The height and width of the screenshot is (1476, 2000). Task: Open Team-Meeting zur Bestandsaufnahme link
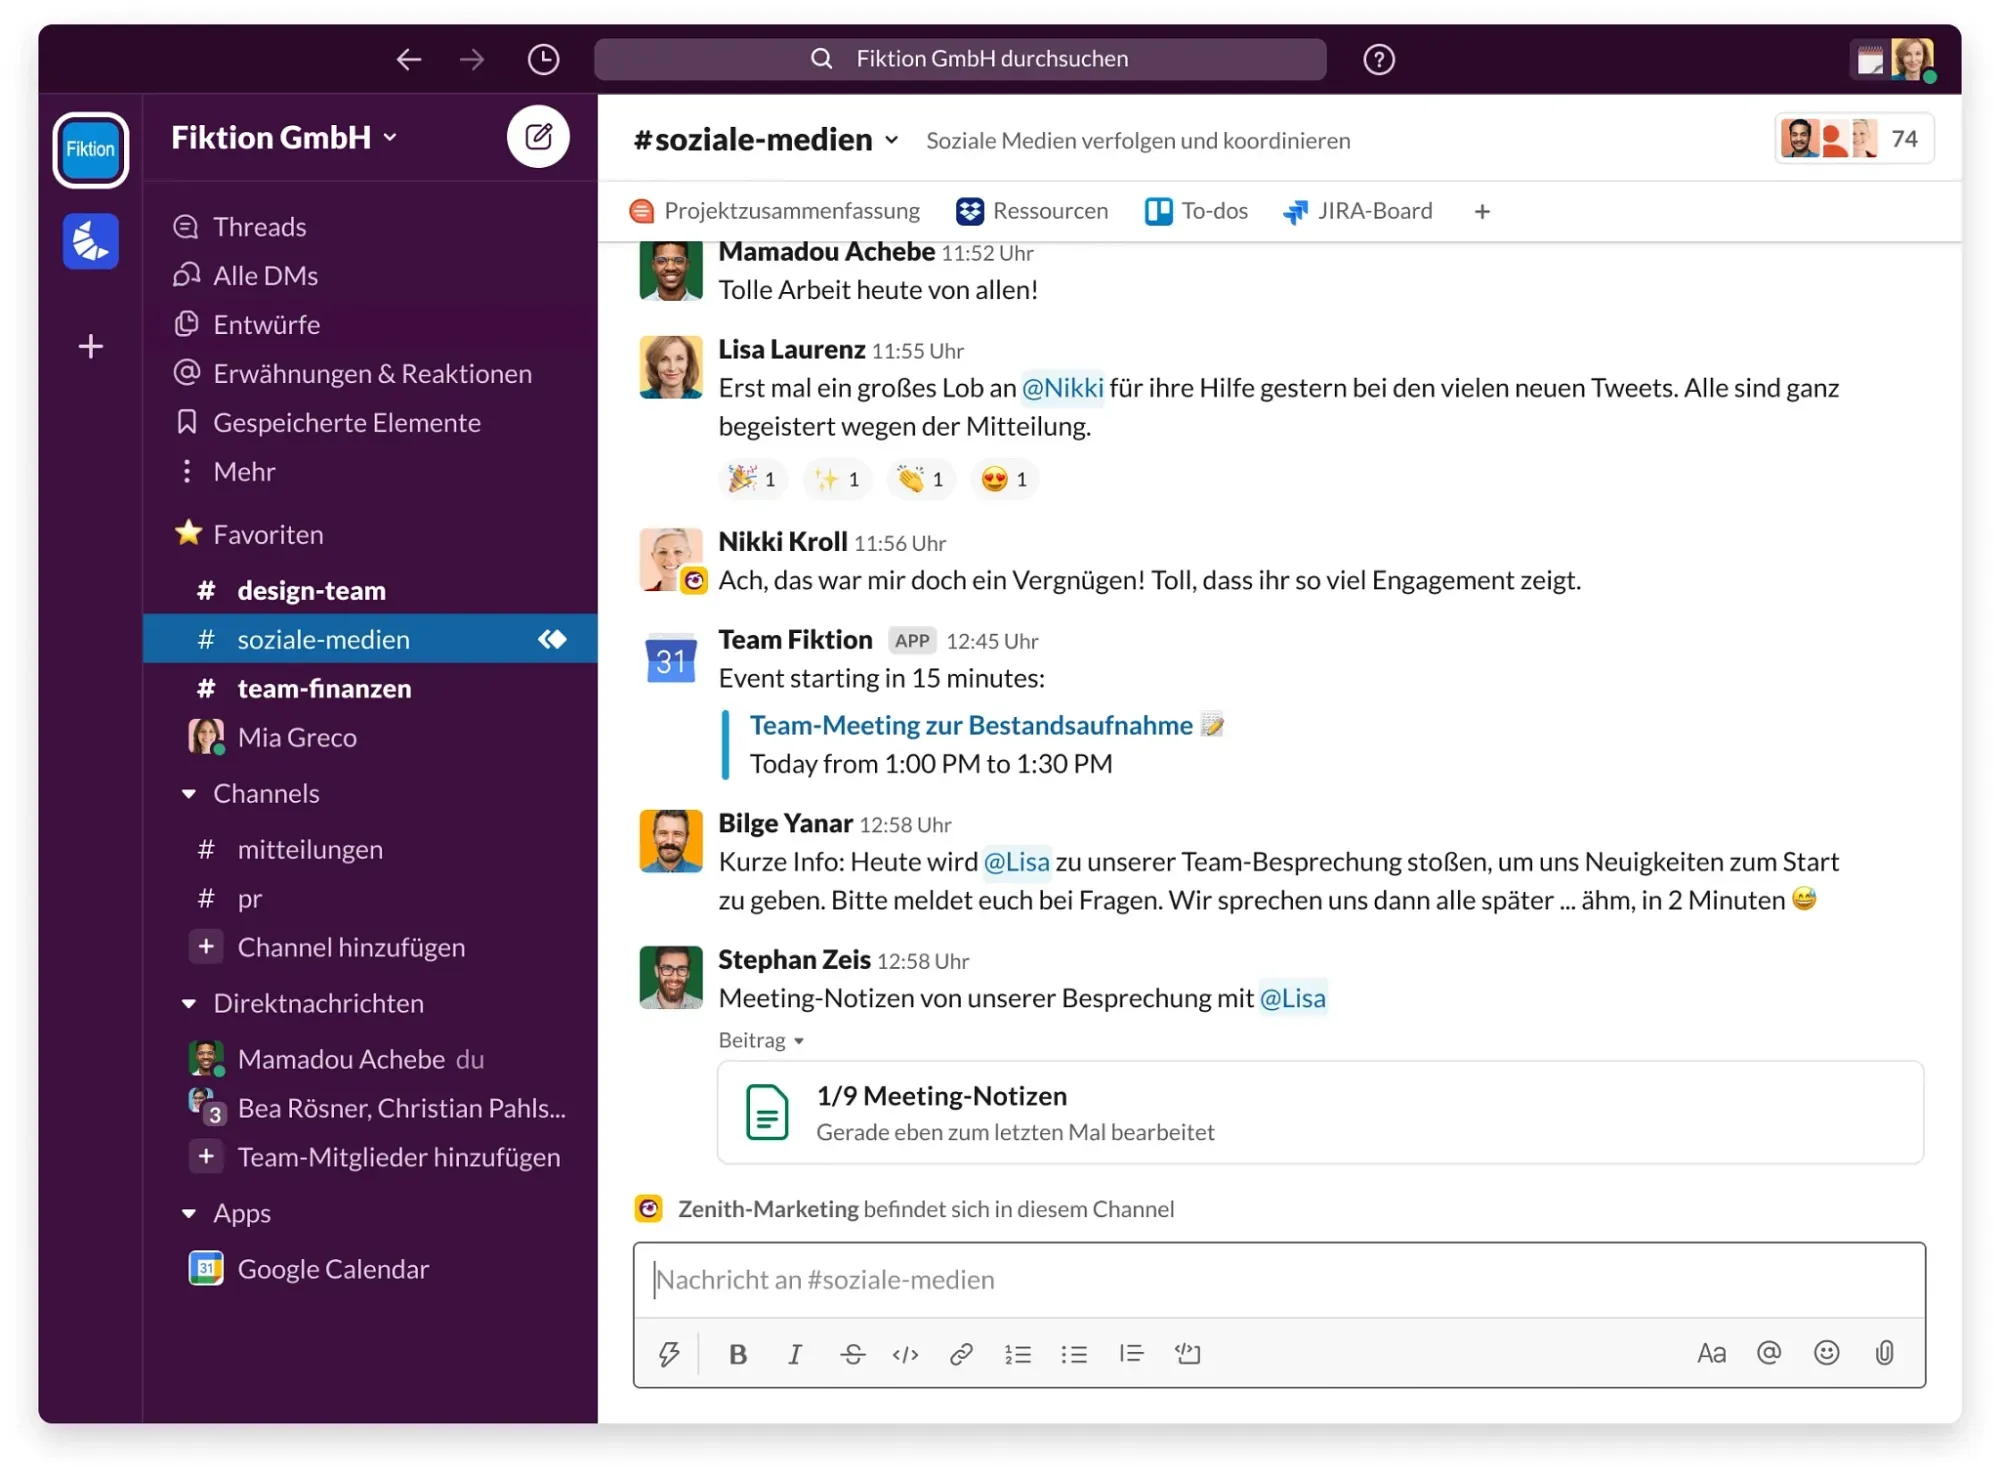point(970,725)
